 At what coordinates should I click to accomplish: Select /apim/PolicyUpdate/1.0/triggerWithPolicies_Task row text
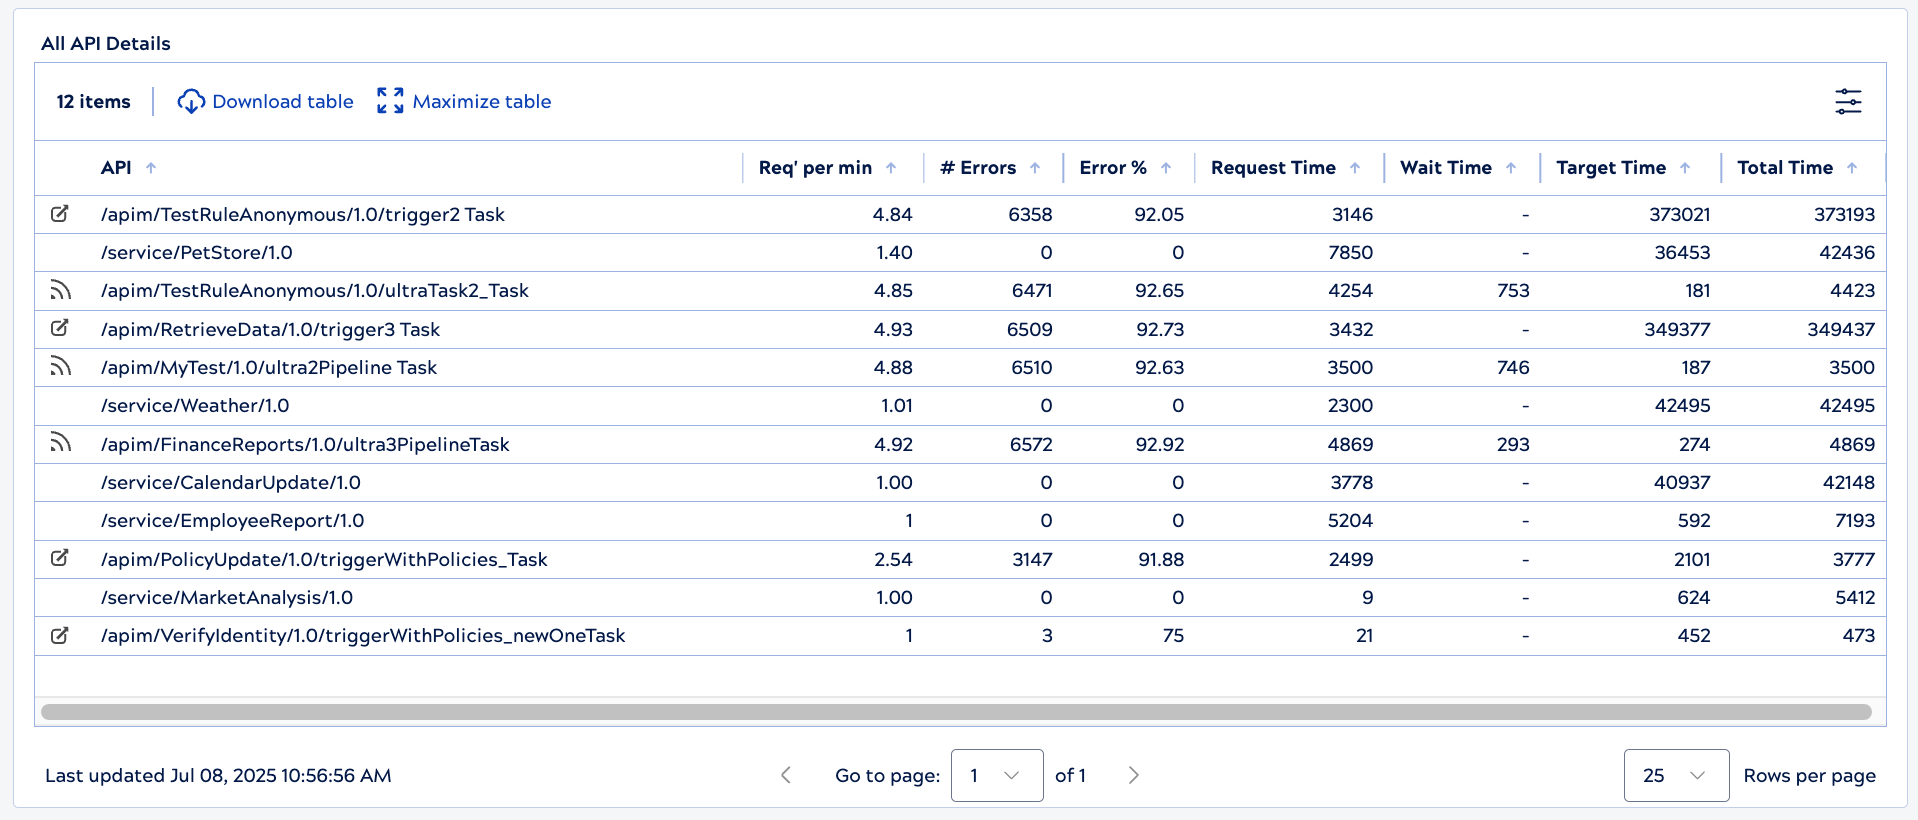[x=324, y=559]
